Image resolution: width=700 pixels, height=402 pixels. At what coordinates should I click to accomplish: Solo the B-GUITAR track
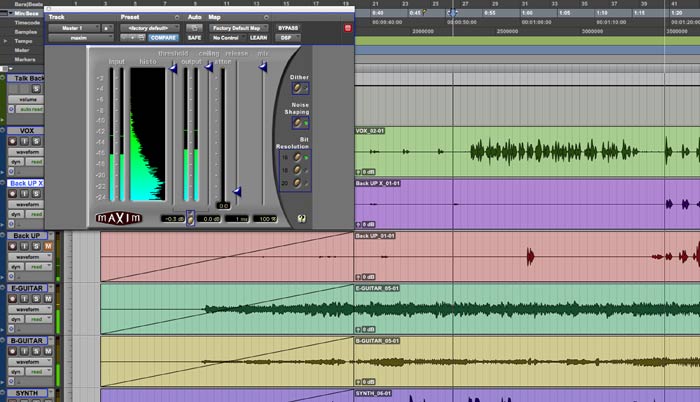point(36,351)
